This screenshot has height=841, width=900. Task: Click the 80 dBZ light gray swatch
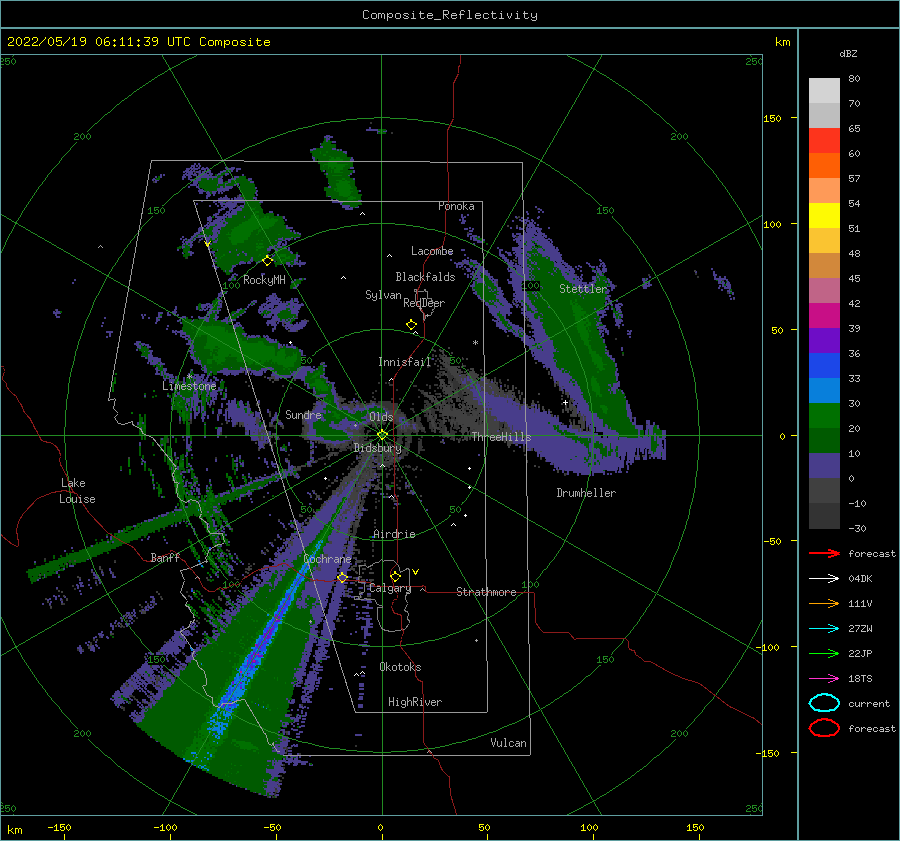click(824, 91)
